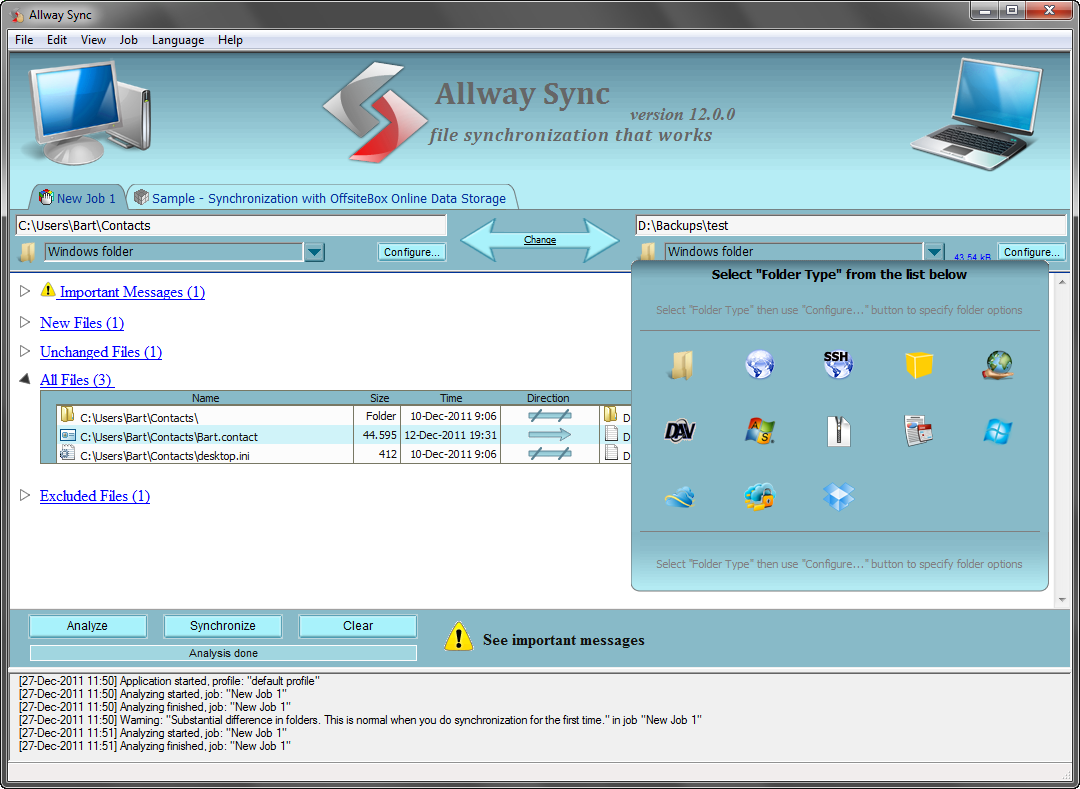Image resolution: width=1080 pixels, height=789 pixels.
Task: Click the right Windows folder combo box field
Action: [x=793, y=252]
